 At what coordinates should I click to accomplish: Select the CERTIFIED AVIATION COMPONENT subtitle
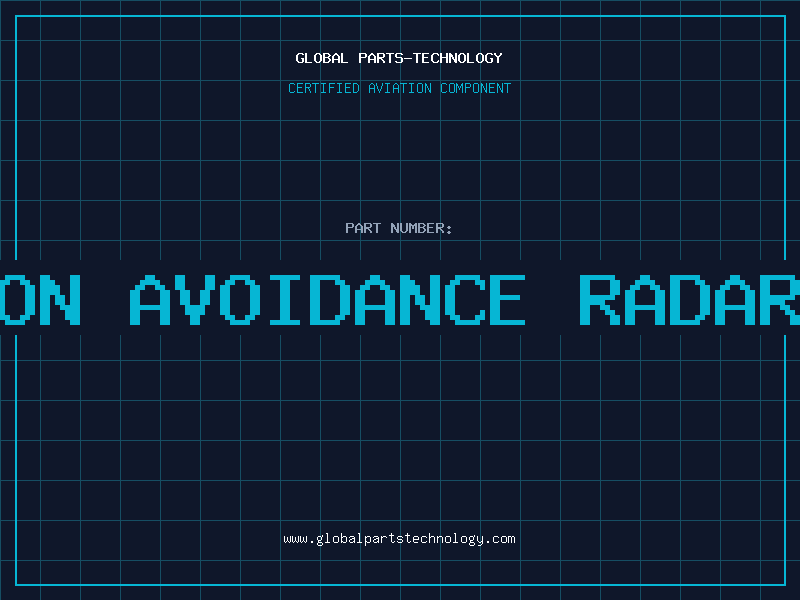(399, 88)
